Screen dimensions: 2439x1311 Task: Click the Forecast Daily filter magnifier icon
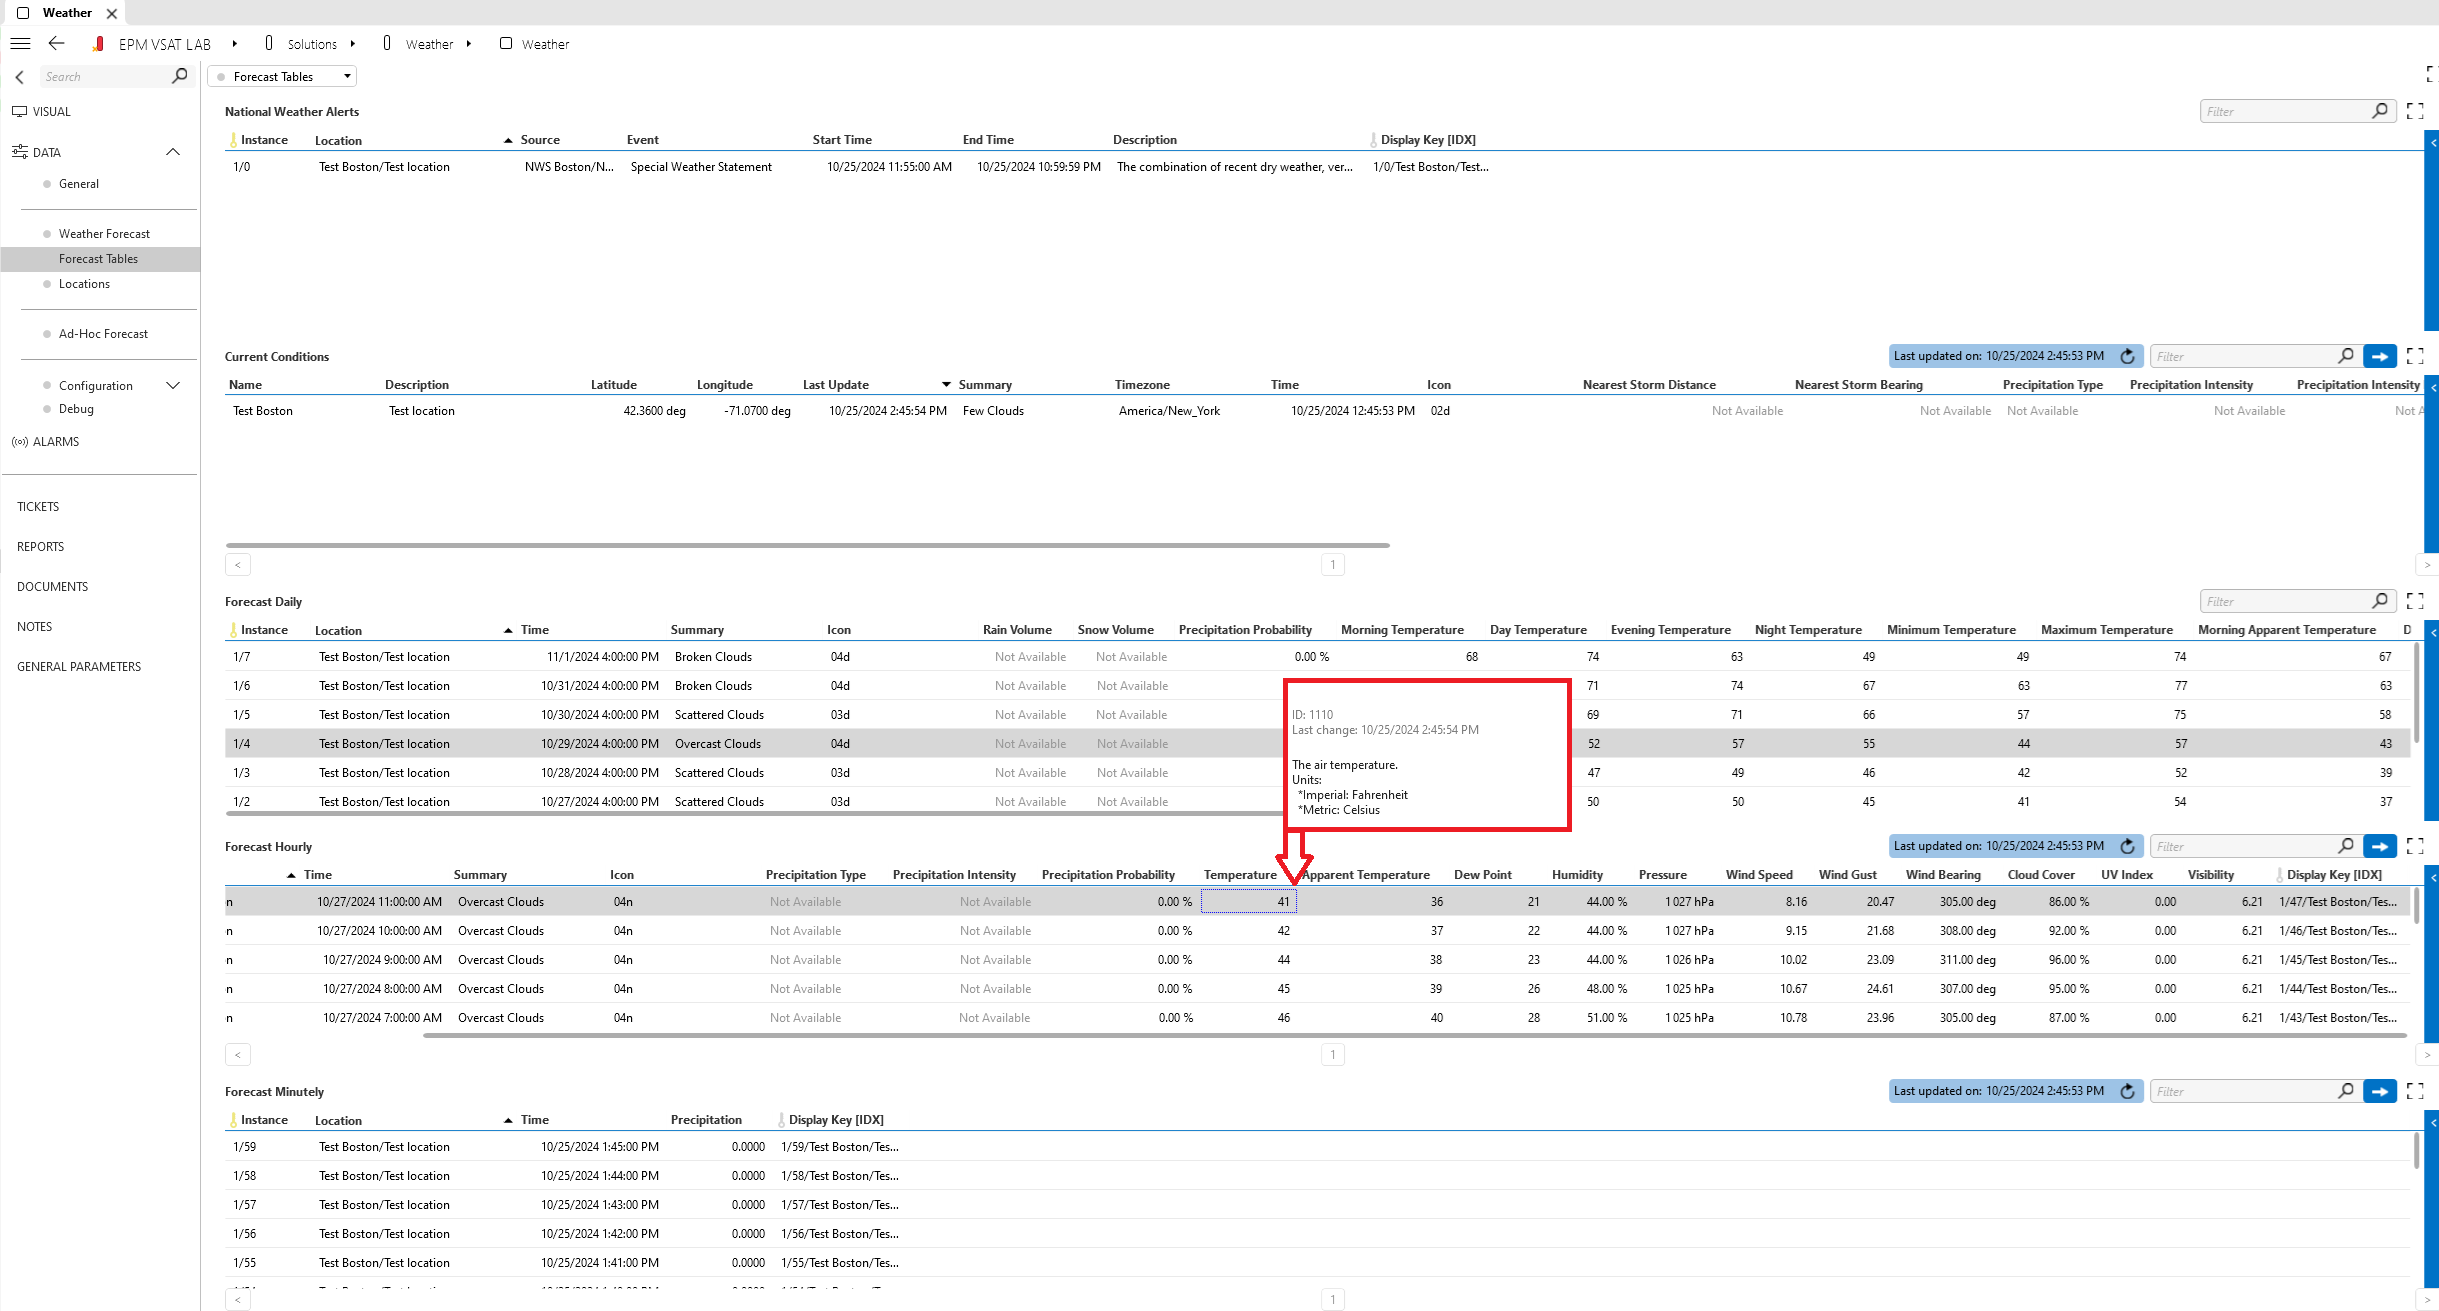point(2380,601)
